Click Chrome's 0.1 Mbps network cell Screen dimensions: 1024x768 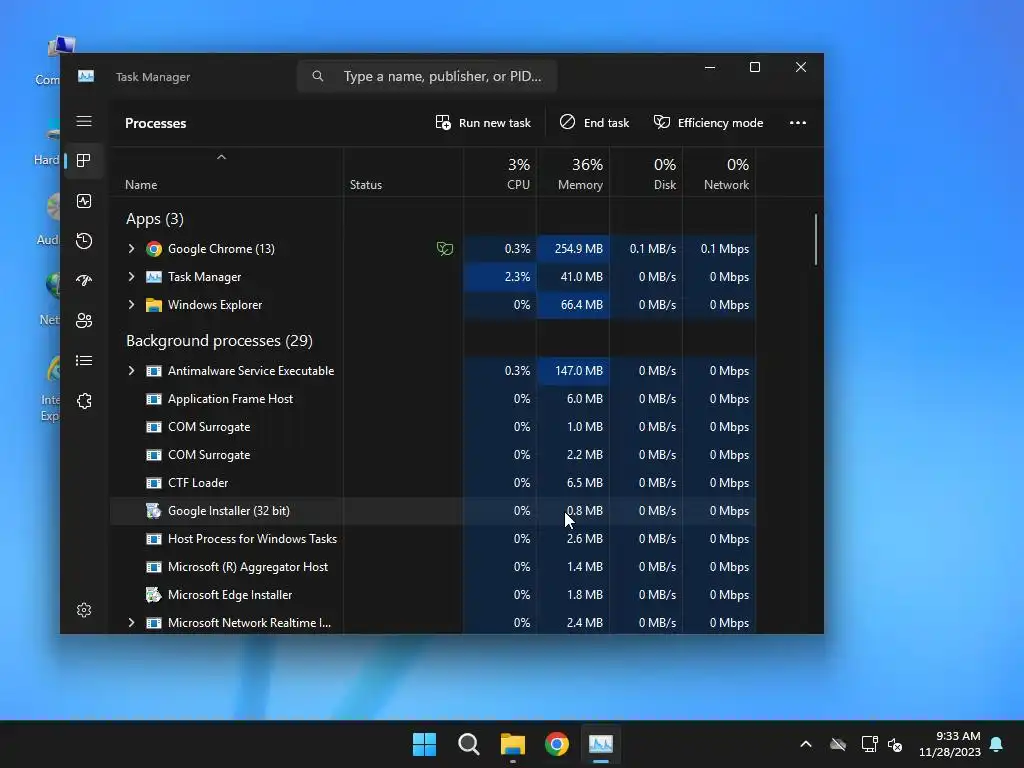[x=720, y=249]
